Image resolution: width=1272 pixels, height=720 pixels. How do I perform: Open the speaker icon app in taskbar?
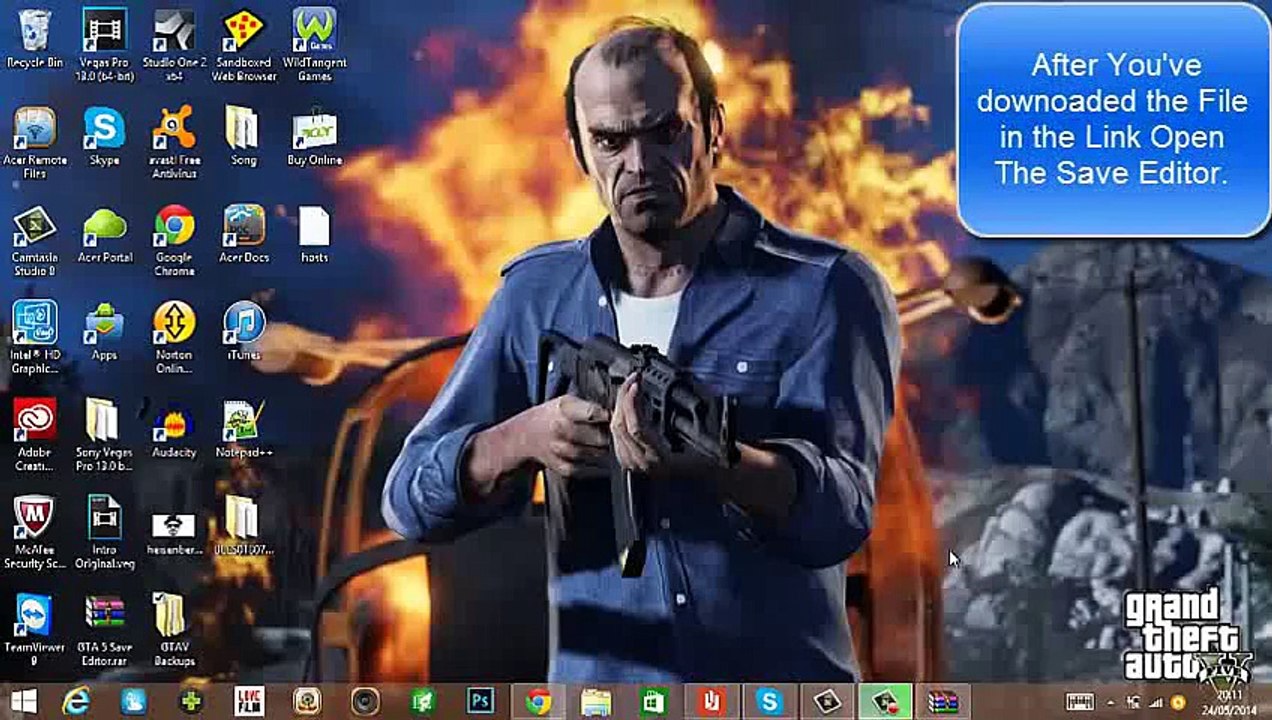pyautogui.click(x=365, y=702)
